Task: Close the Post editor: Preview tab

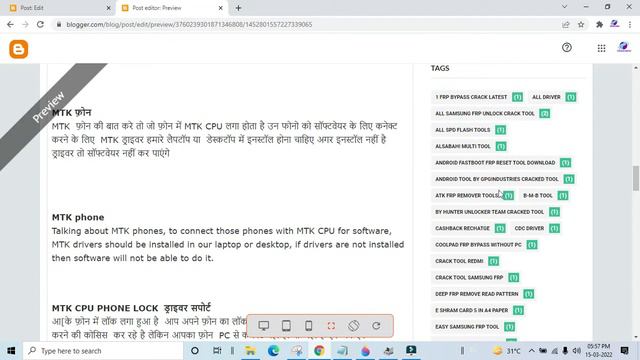Action: 220,8
